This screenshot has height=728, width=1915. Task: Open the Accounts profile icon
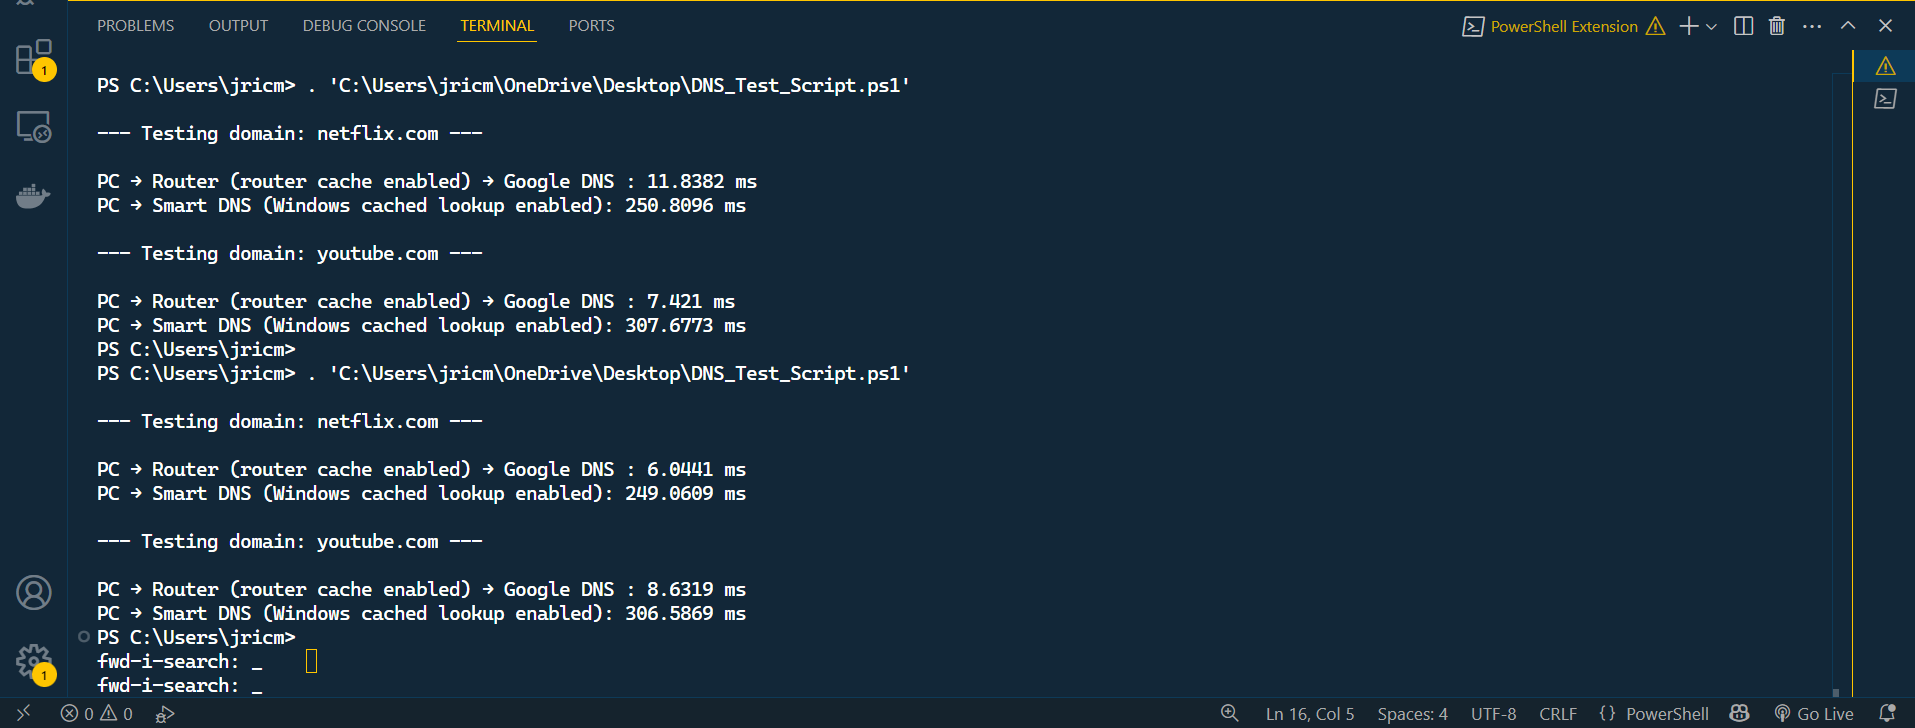tap(34, 593)
